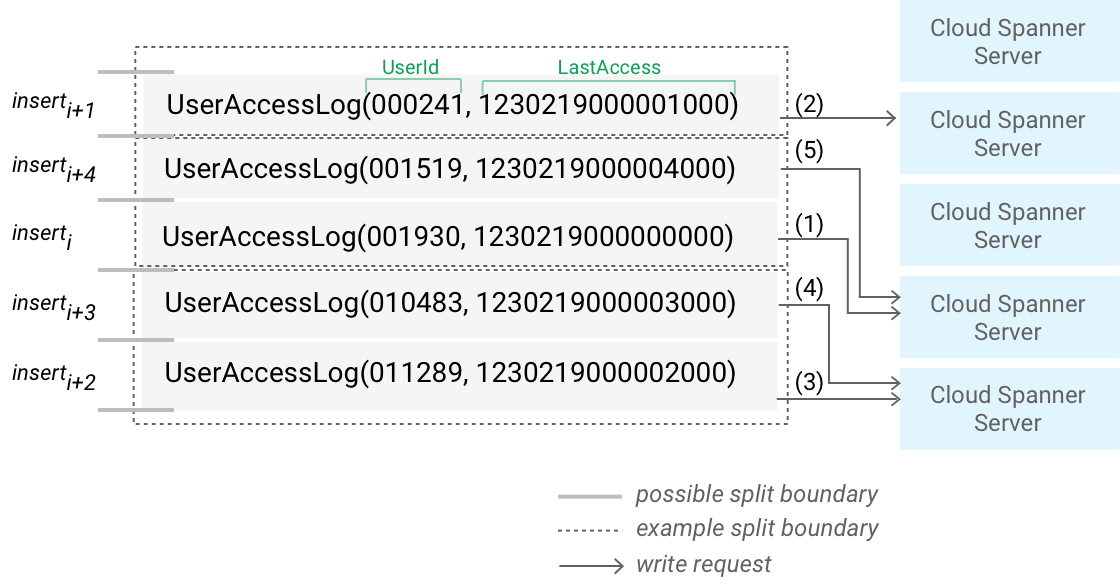Click the green LastAccess column label
Viewport: 1120px width, 588px height.
point(609,68)
